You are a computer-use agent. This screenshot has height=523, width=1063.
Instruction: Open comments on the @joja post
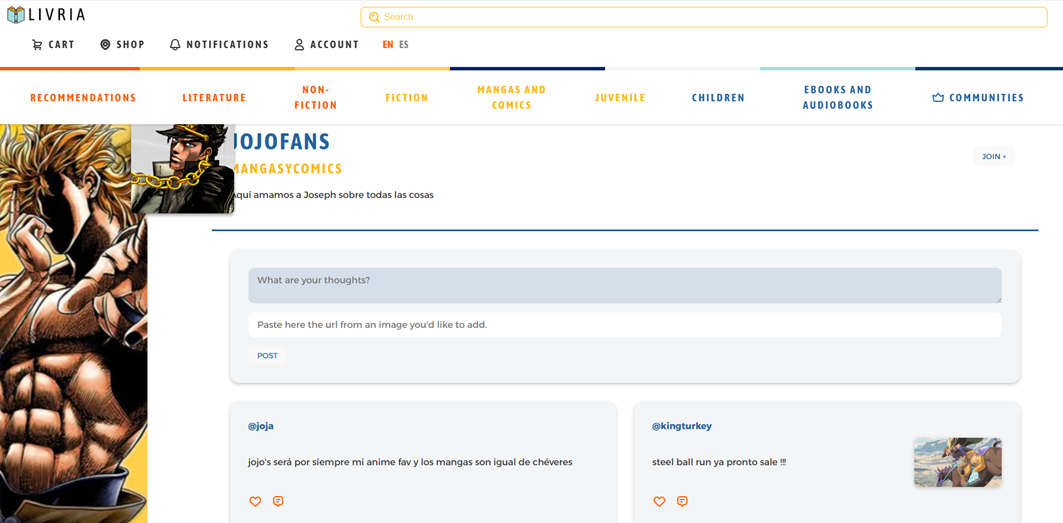click(278, 501)
